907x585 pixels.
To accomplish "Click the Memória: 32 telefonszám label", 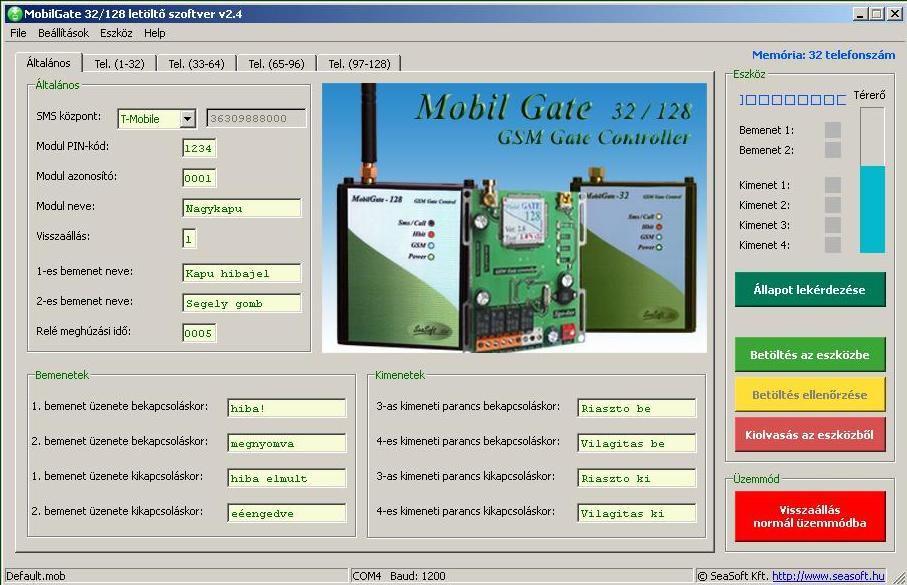I will [823, 55].
